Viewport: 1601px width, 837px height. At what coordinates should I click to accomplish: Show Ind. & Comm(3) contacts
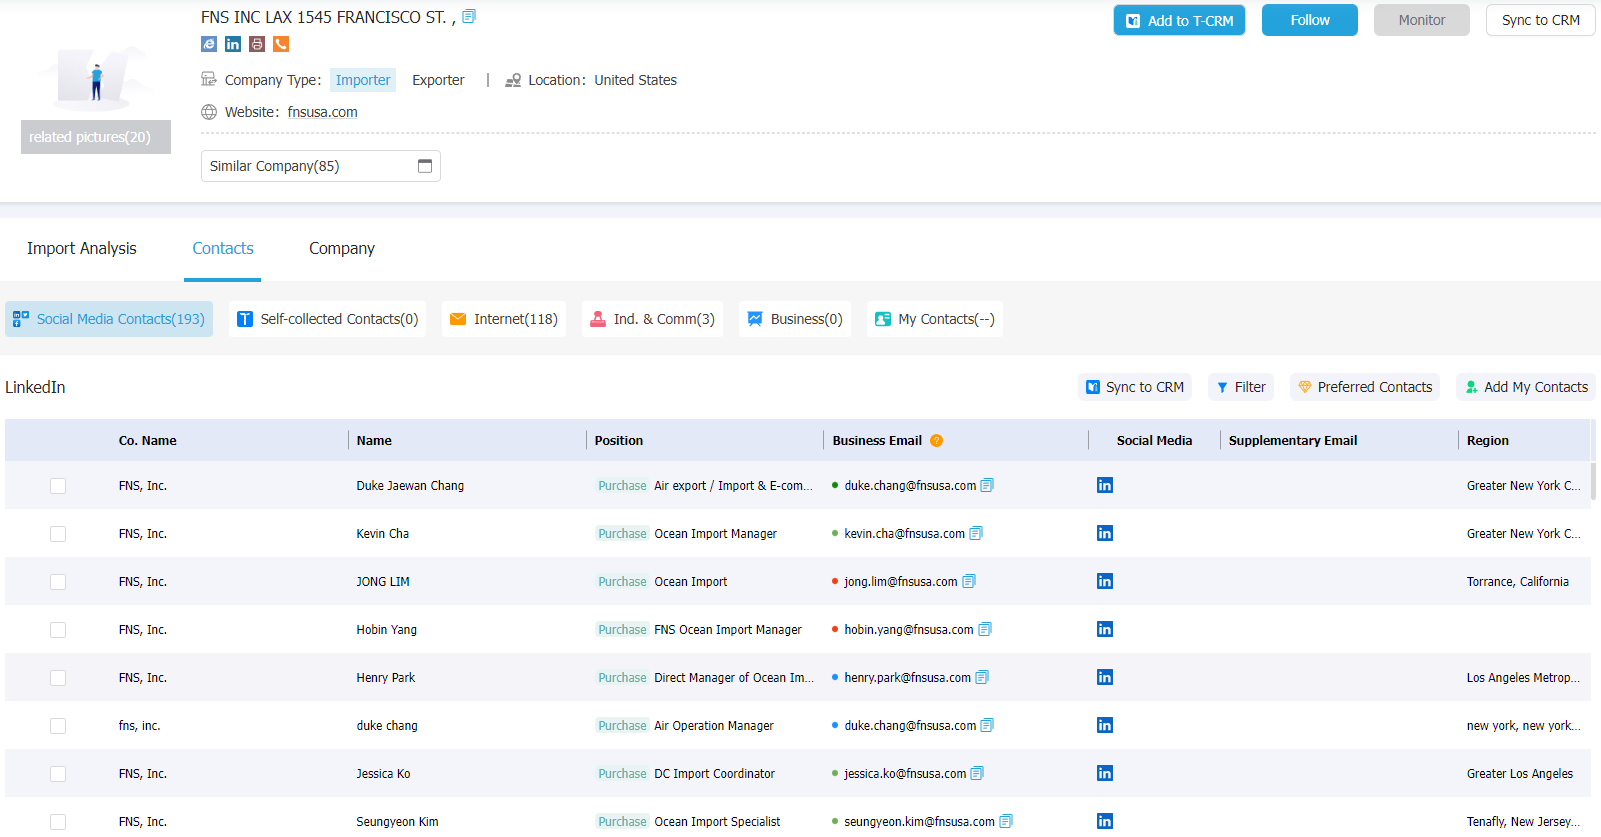click(652, 319)
